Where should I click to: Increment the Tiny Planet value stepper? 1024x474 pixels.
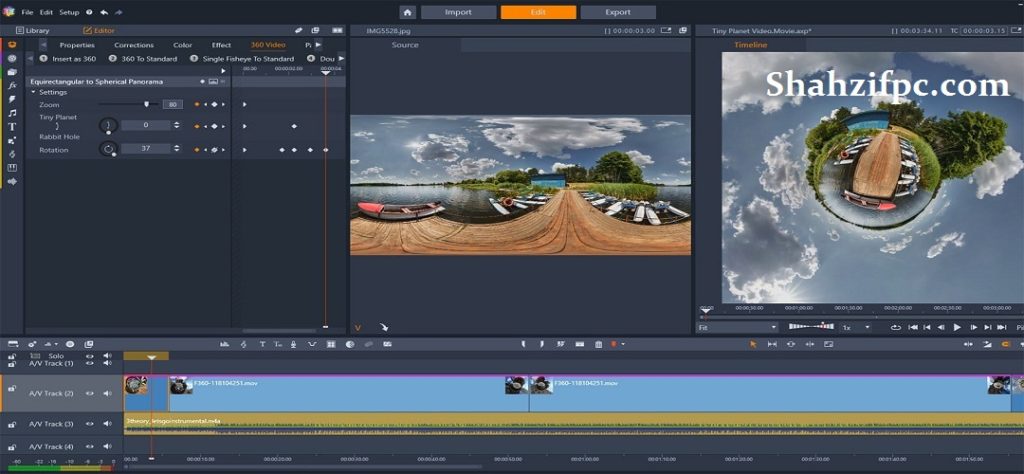176,123
